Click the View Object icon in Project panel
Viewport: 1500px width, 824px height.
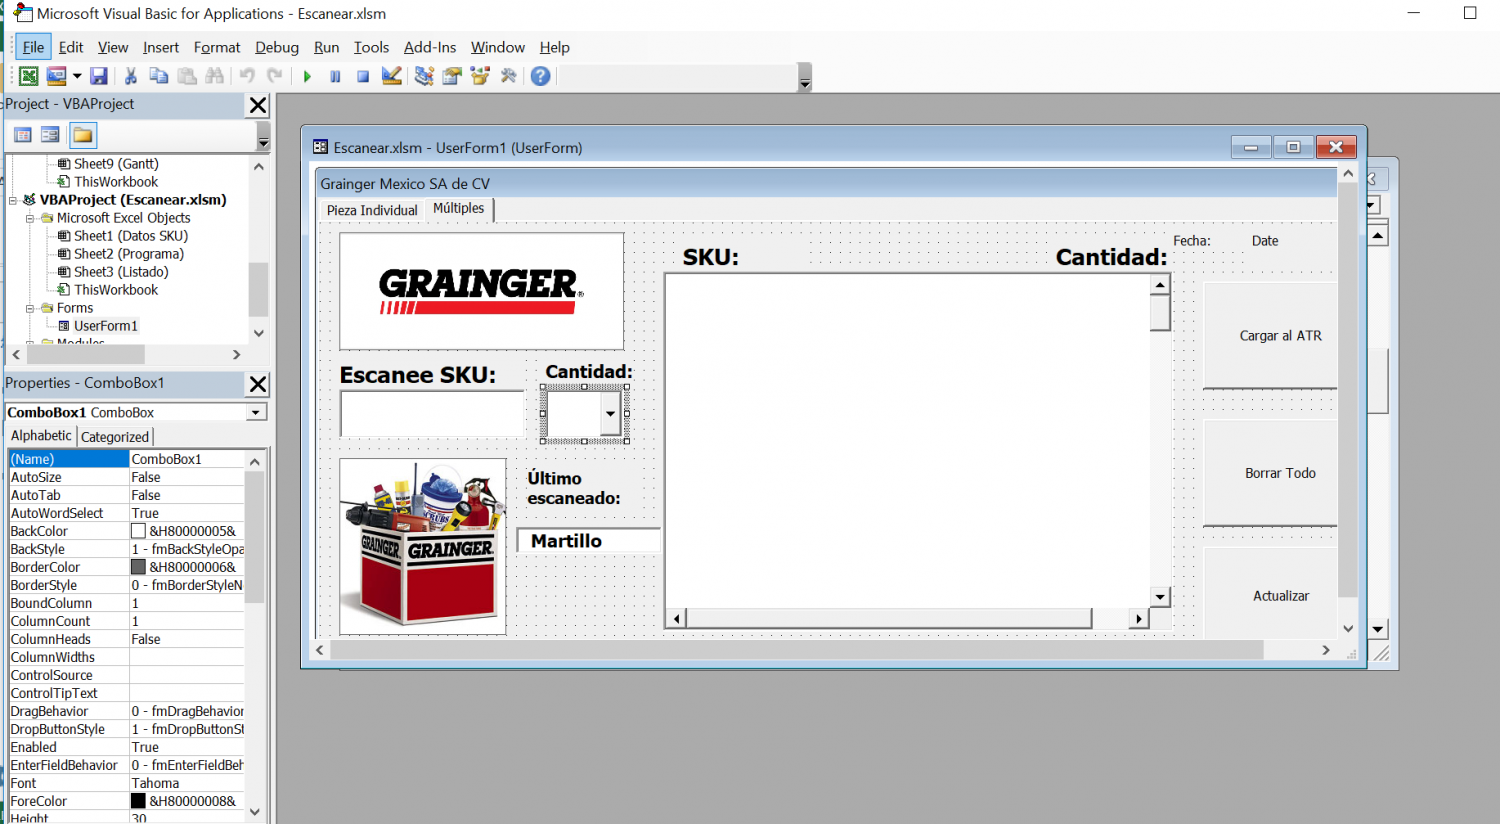click(50, 135)
